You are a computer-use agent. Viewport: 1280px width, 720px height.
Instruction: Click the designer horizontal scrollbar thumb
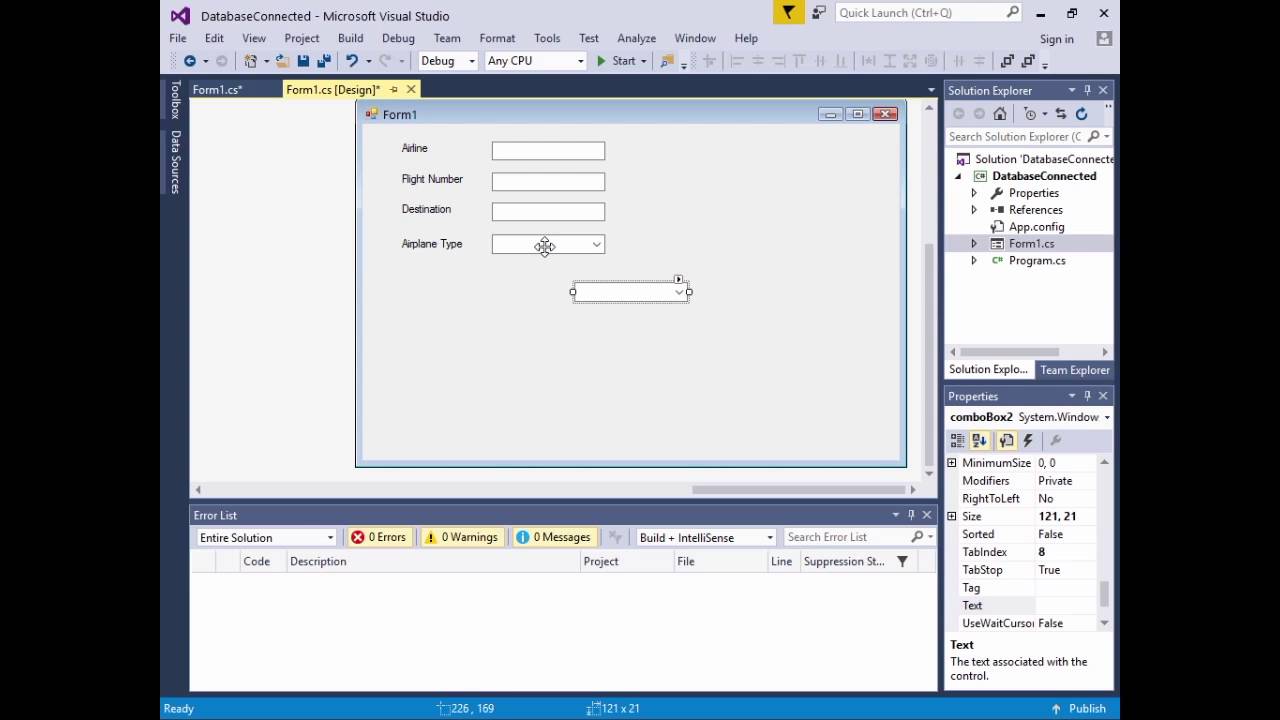798,490
